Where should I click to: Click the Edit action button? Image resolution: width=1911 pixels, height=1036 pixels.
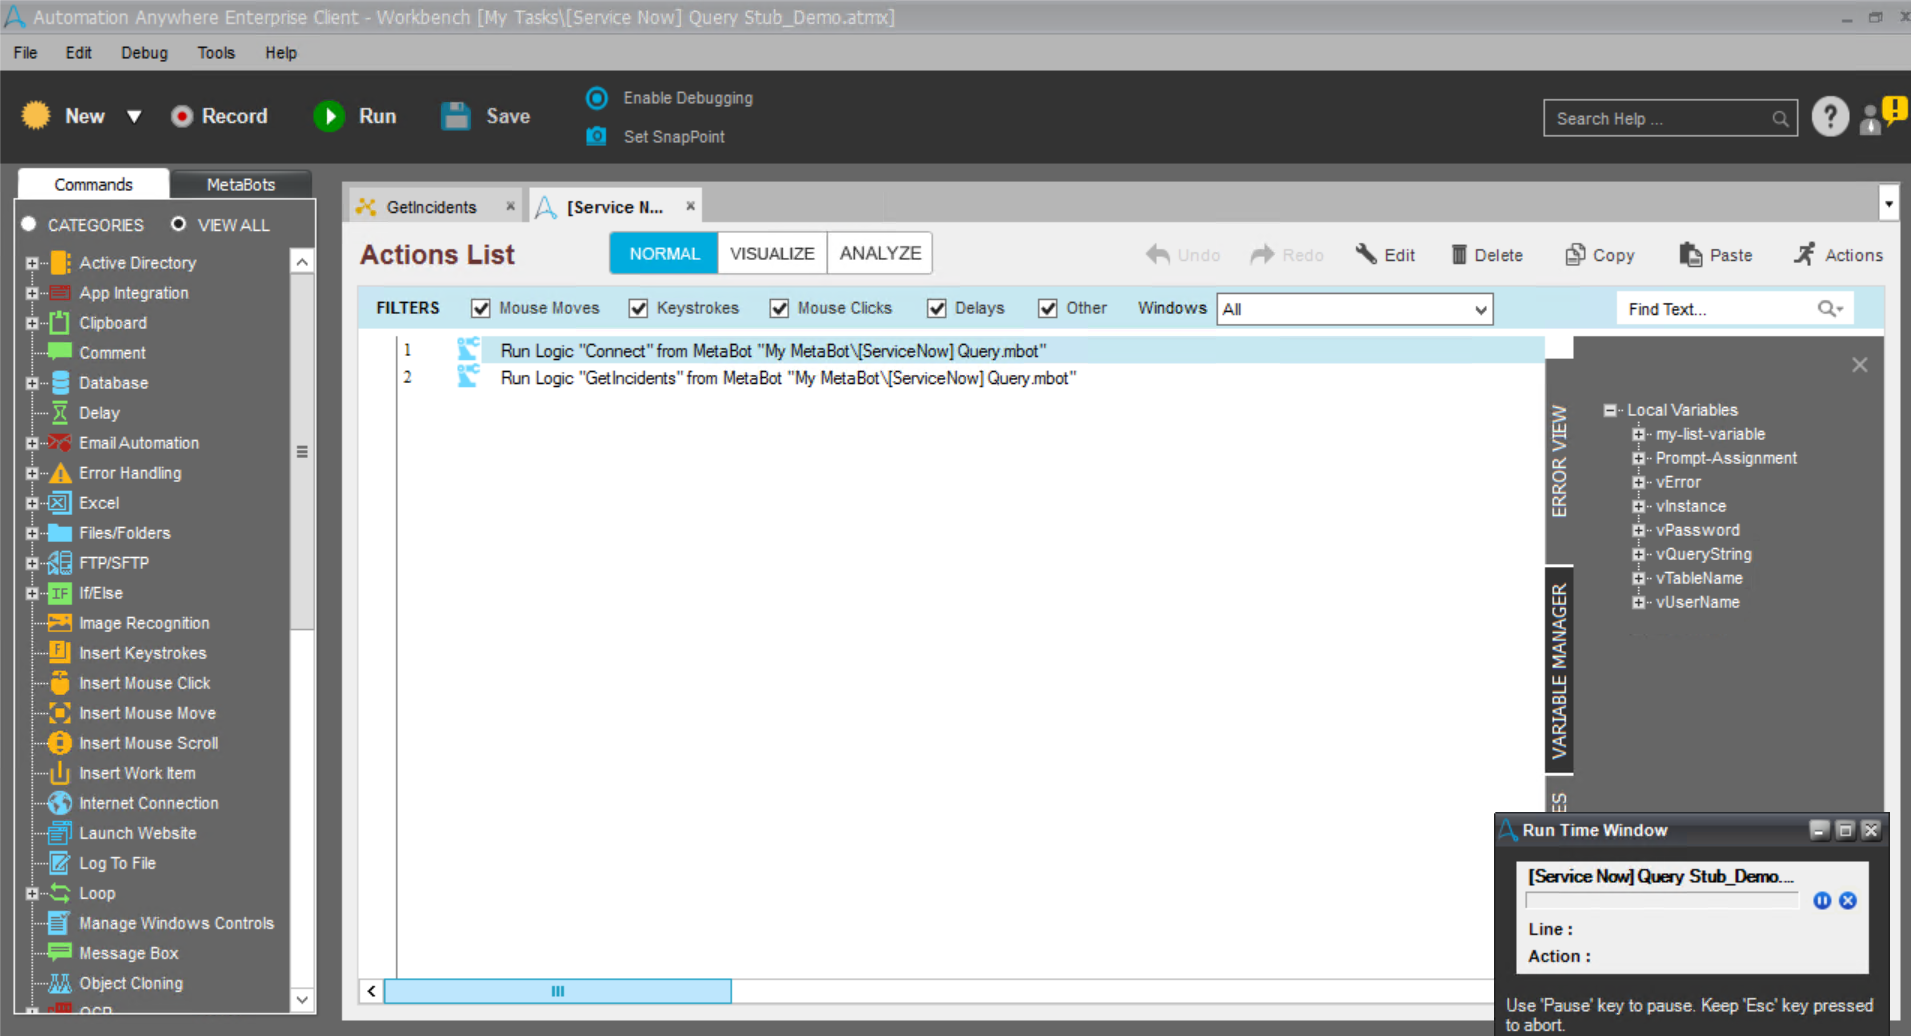click(1385, 255)
